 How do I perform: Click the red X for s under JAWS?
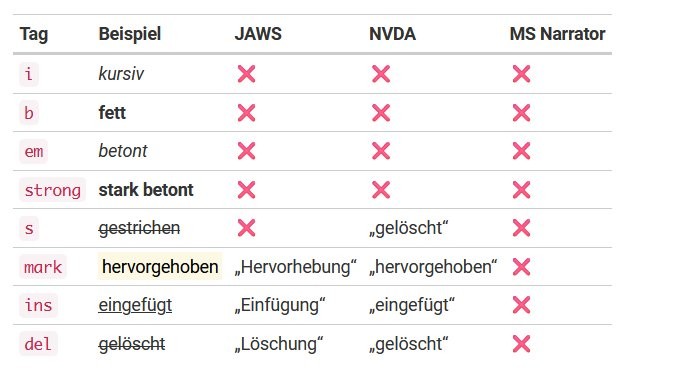click(246, 228)
